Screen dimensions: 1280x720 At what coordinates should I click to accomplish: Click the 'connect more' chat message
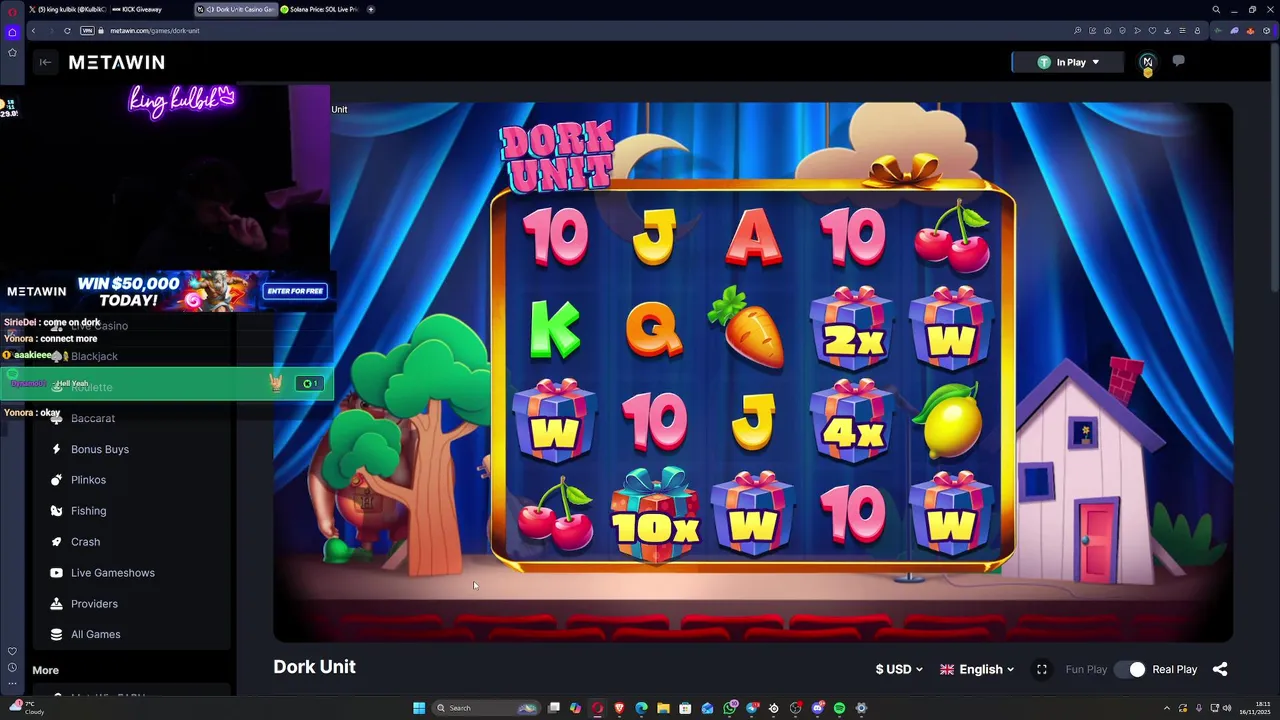click(68, 338)
